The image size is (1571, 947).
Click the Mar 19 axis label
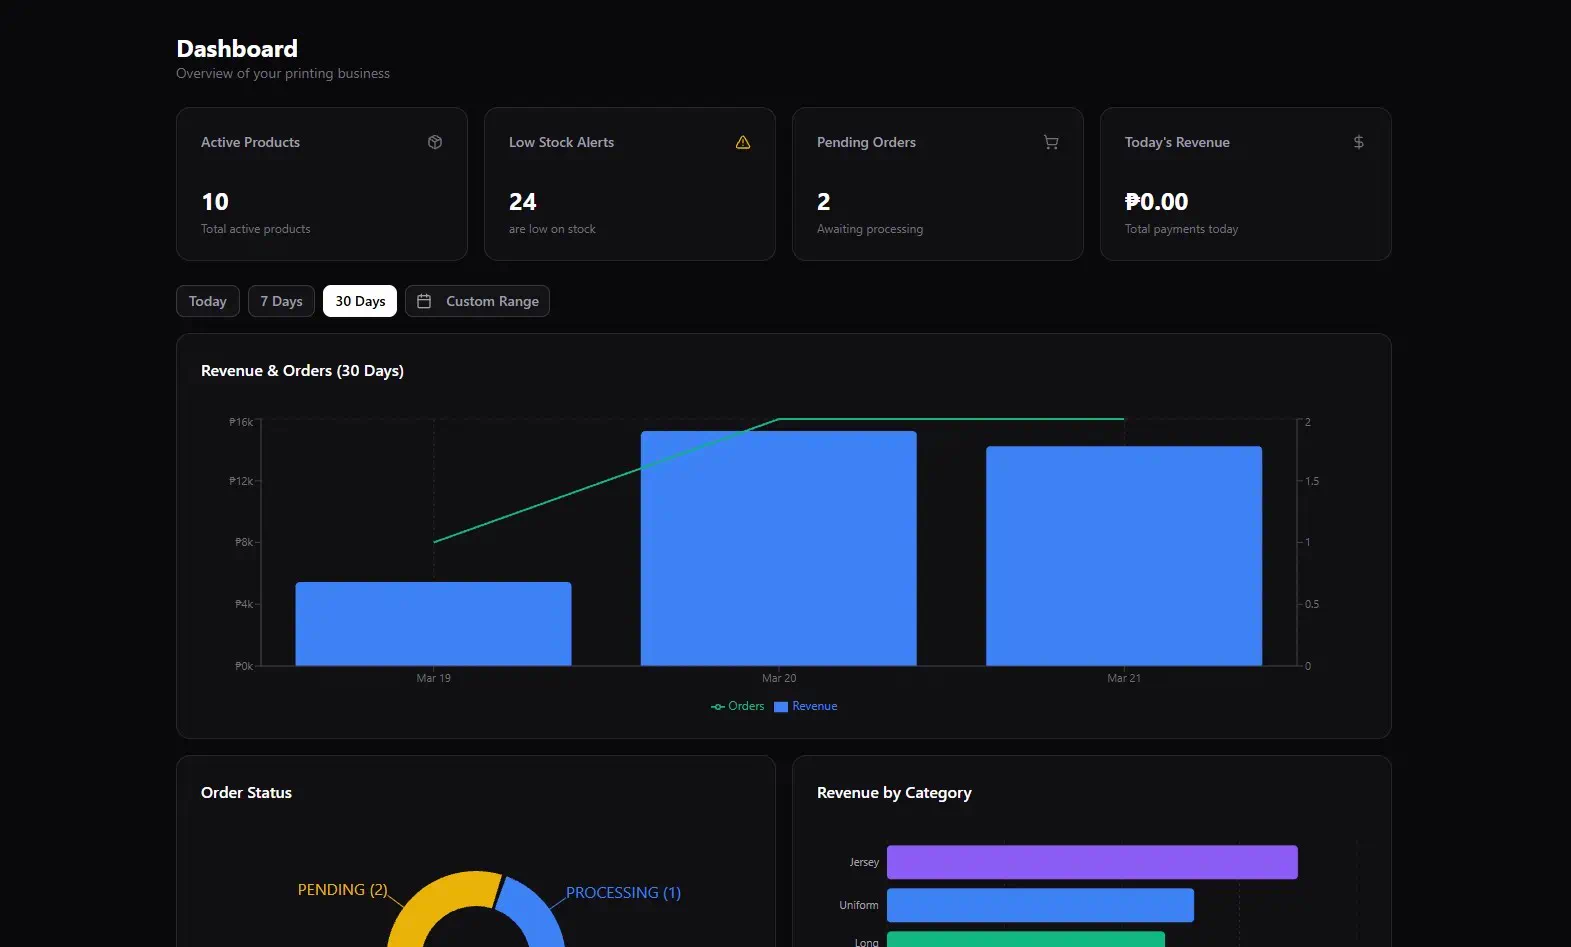click(x=433, y=678)
